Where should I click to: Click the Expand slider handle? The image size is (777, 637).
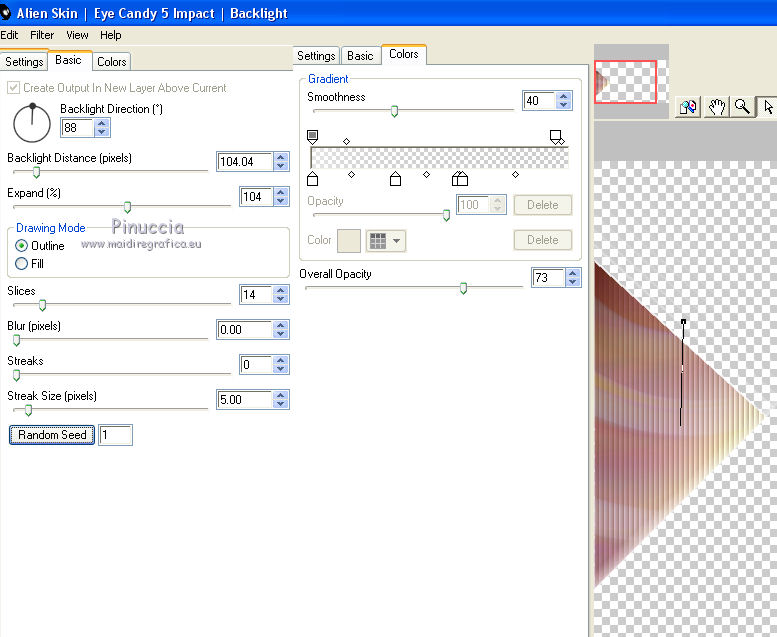tap(127, 207)
